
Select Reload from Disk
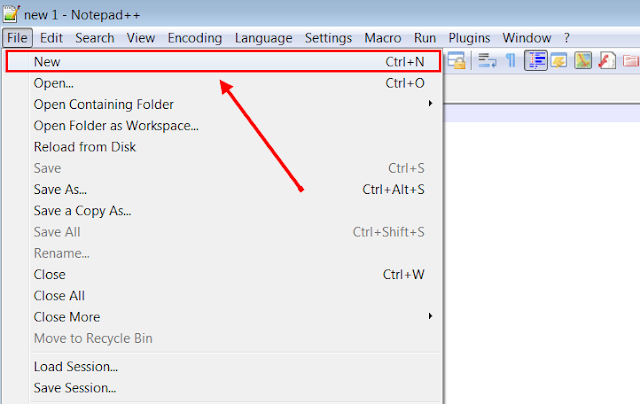pyautogui.click(x=224, y=147)
